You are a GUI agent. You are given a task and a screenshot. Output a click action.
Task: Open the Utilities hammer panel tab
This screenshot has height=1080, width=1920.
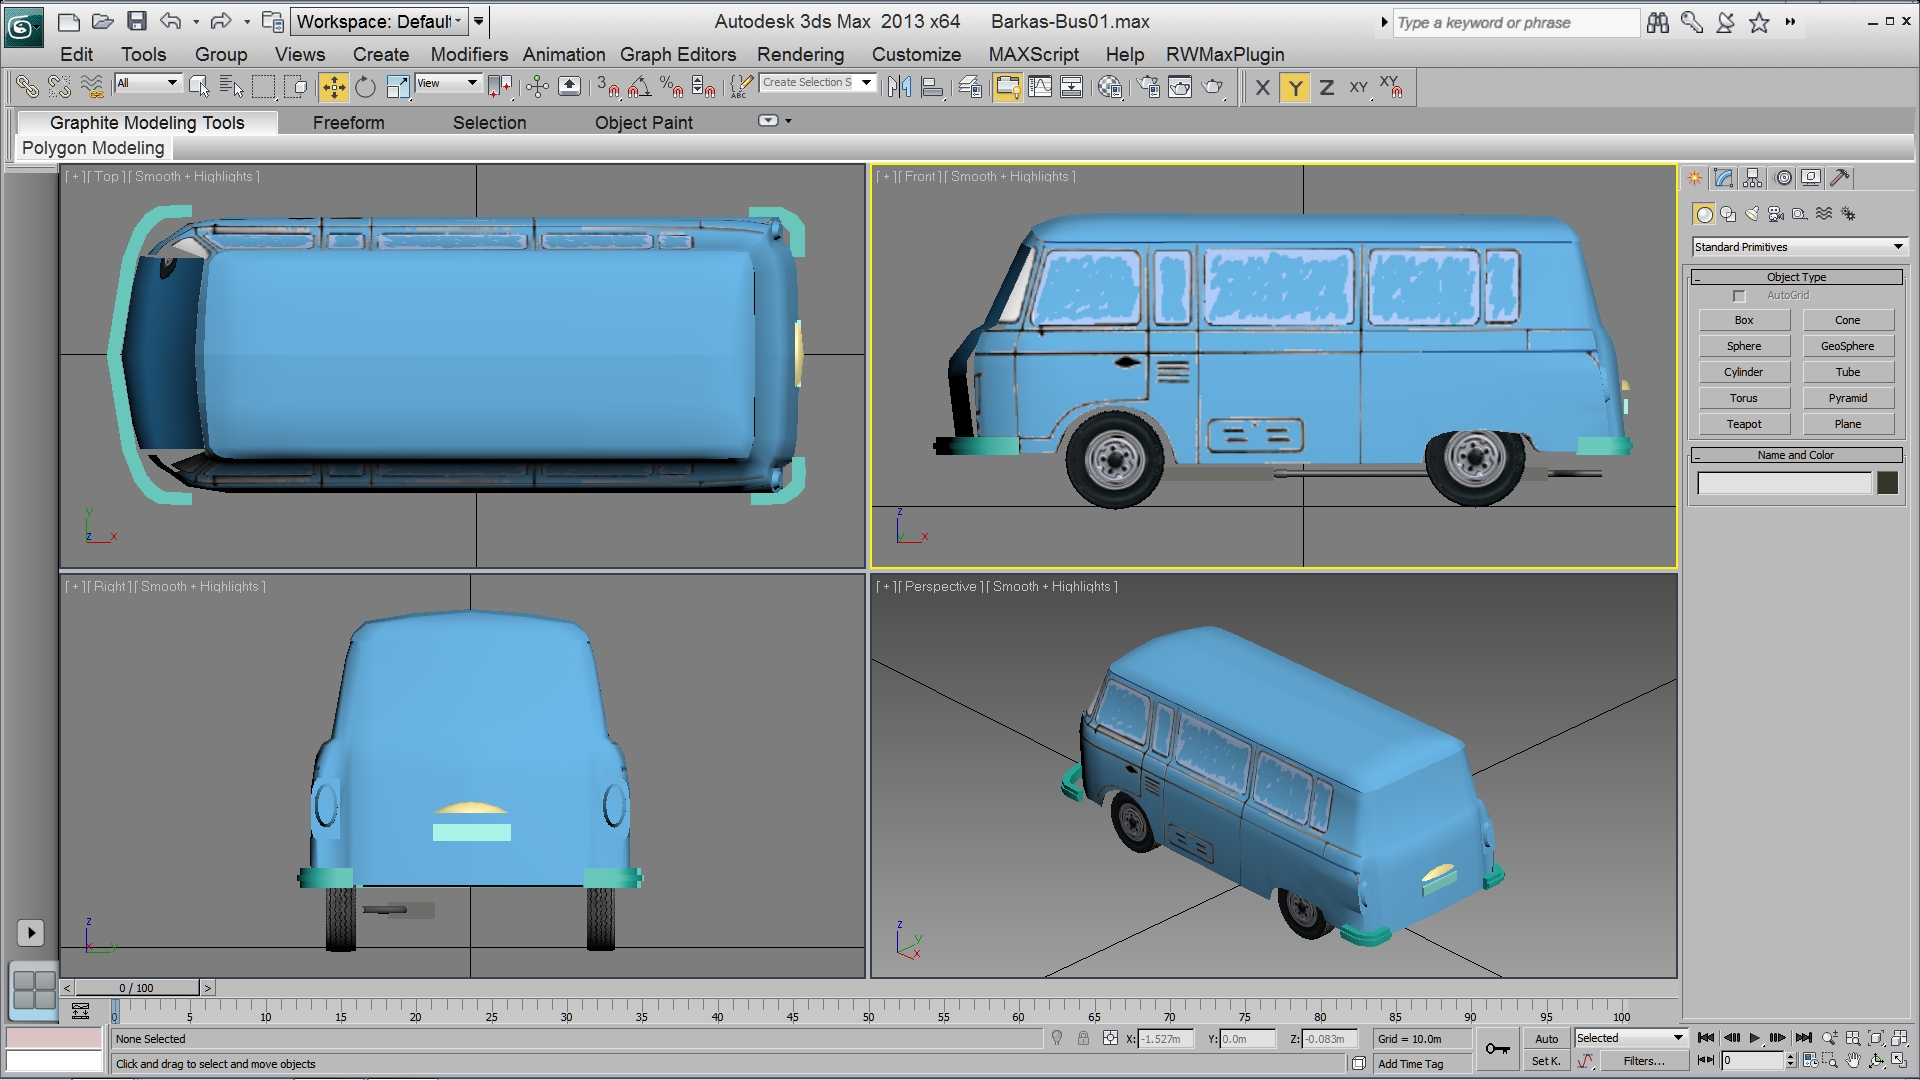1840,178
